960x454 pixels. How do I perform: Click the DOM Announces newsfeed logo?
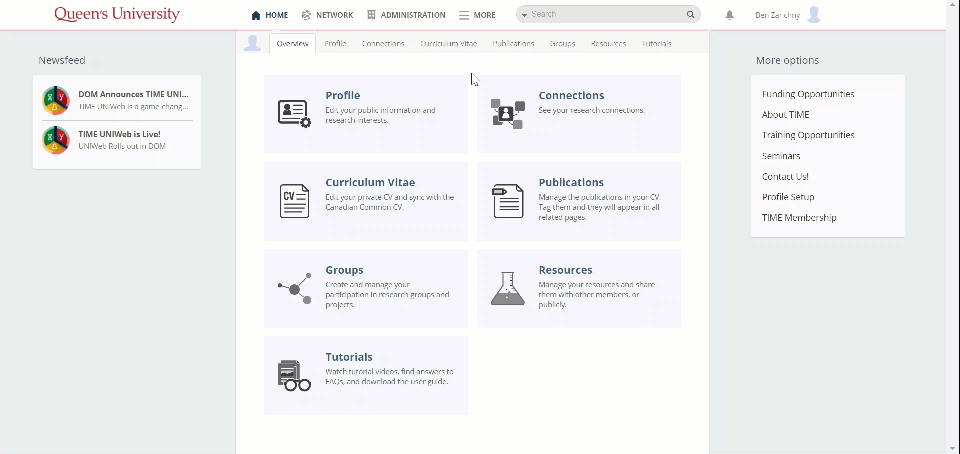56,100
